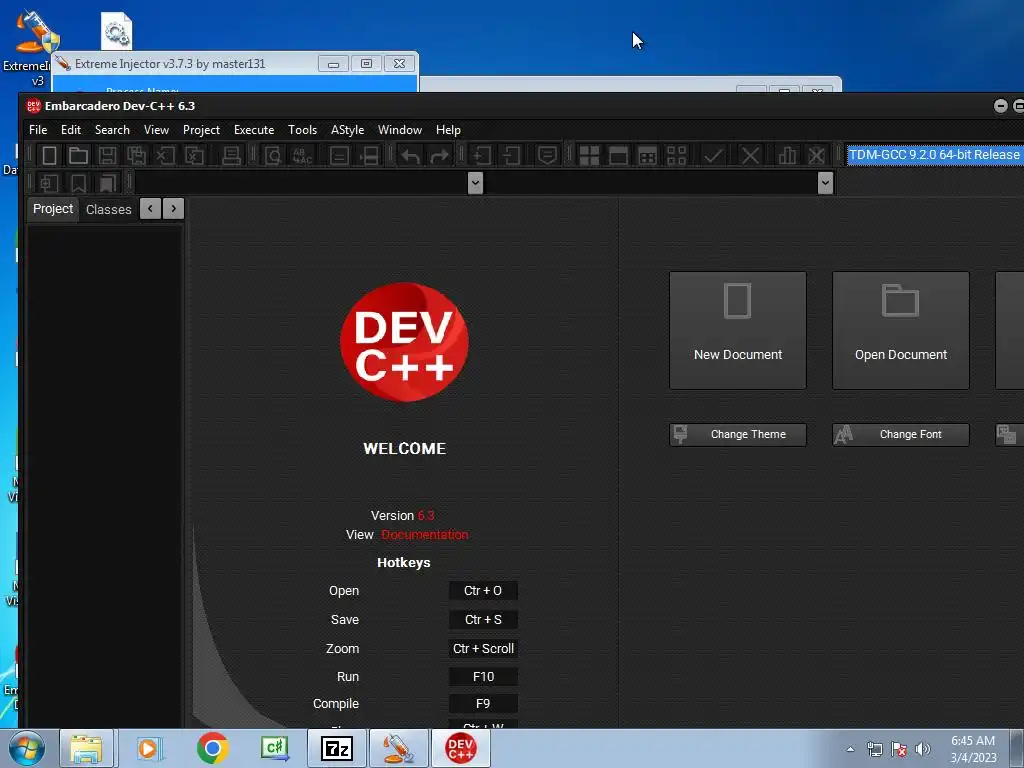
Task: Switch to the Project tab
Action: coord(53,209)
